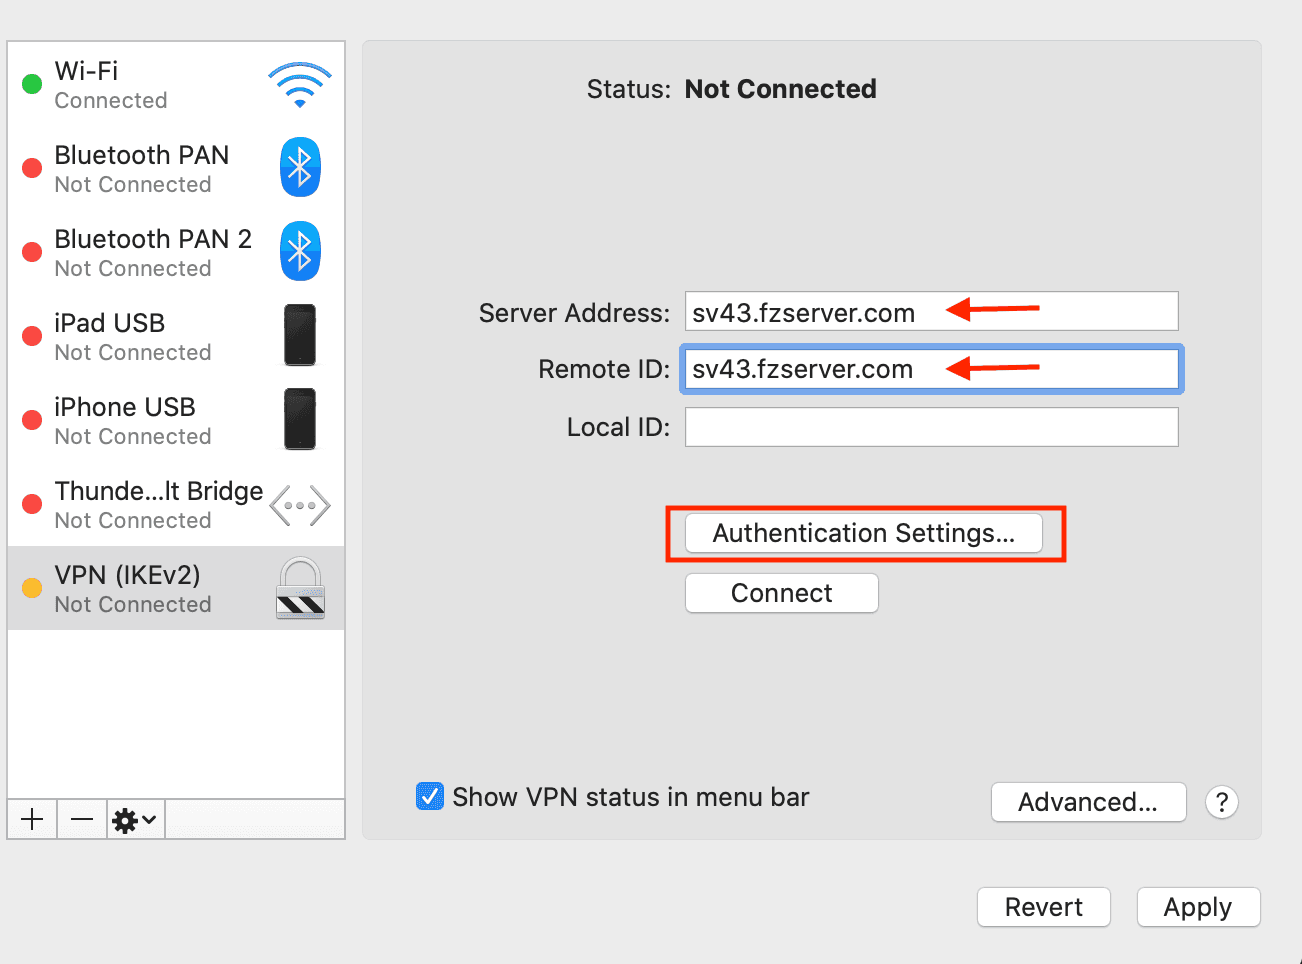Uncheck Show VPN status in menu bar
This screenshot has height=964, width=1302.
[x=430, y=796]
